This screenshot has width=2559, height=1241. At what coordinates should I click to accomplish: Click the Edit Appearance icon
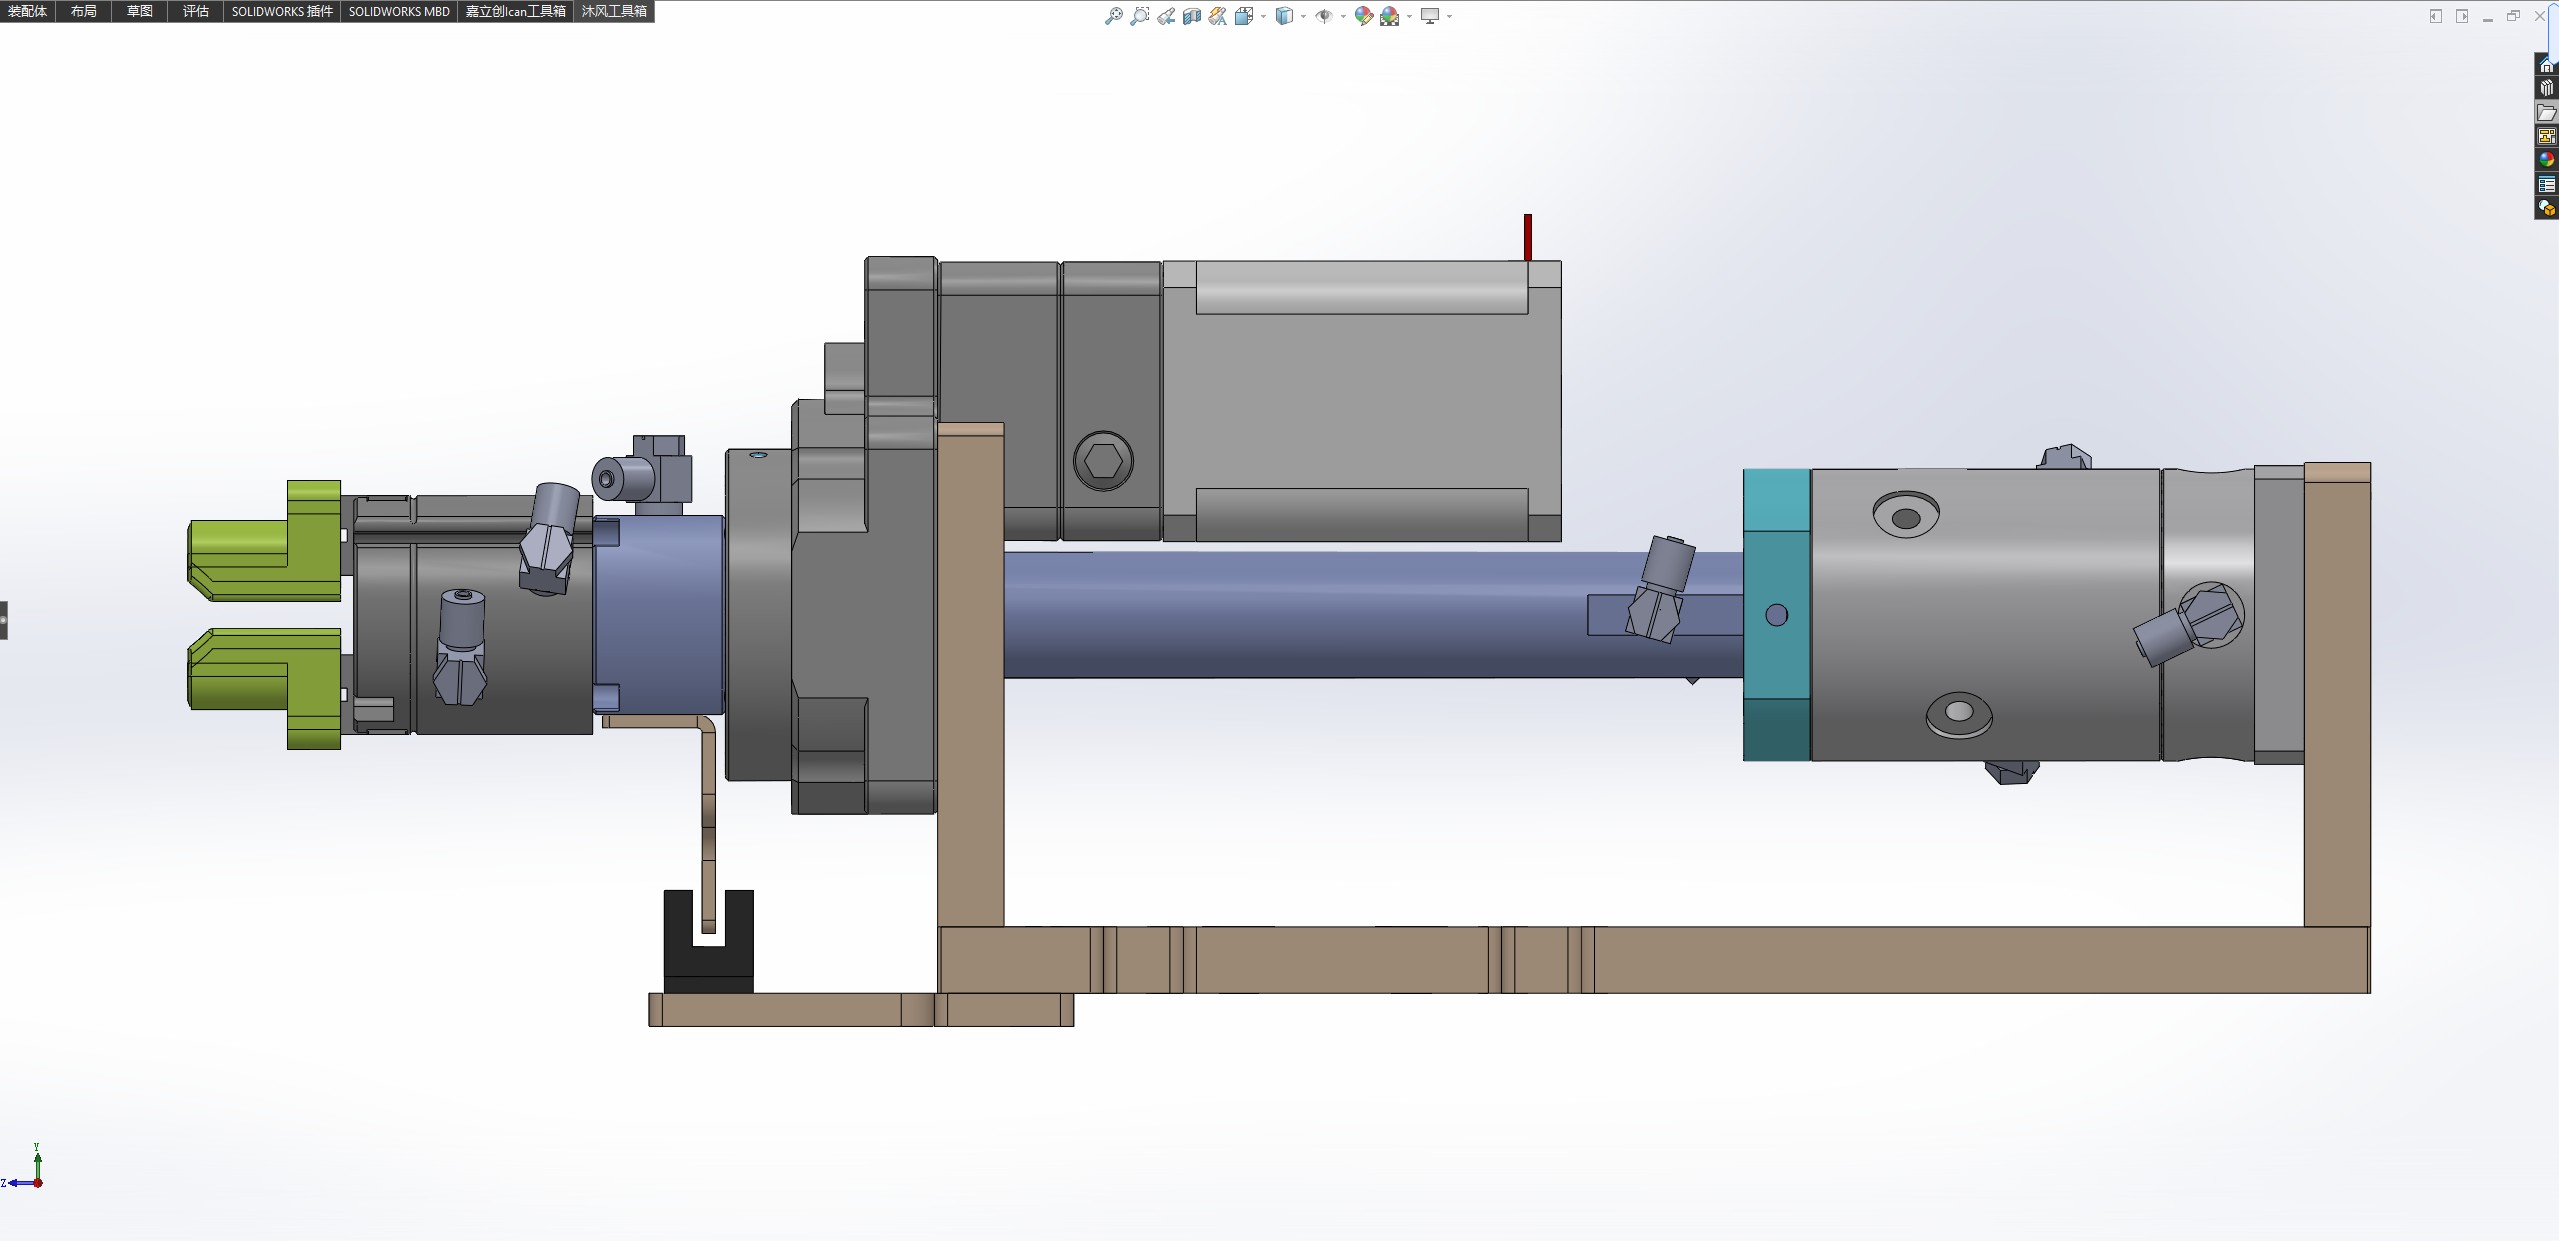[1363, 16]
